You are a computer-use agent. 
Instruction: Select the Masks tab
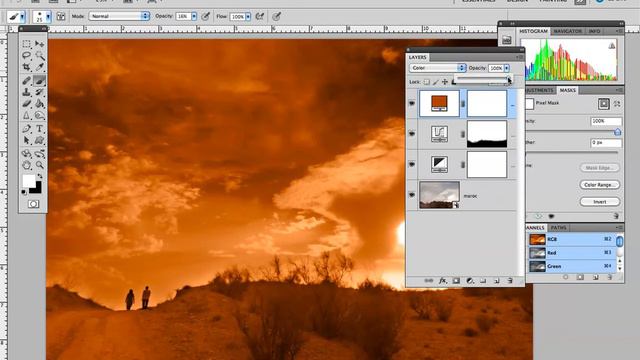(567, 90)
